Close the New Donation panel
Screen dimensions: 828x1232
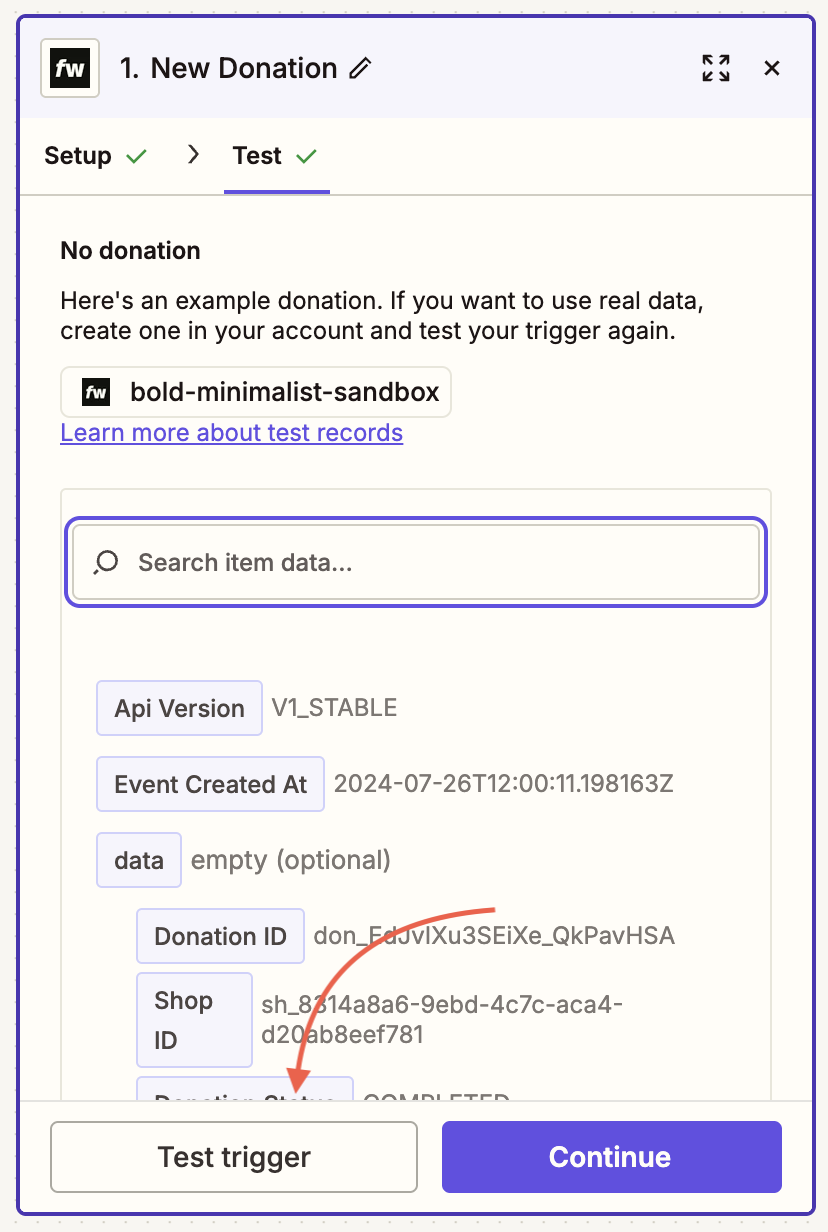click(772, 68)
